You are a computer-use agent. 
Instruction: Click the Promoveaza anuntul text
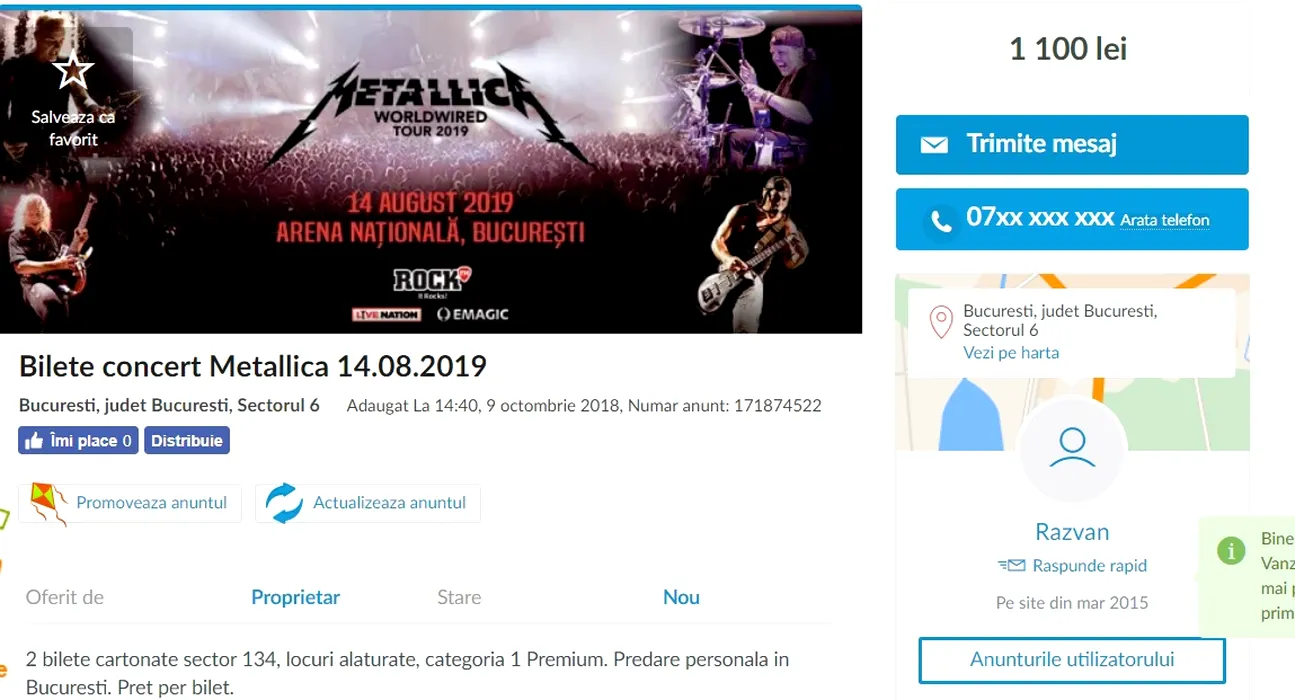click(152, 503)
